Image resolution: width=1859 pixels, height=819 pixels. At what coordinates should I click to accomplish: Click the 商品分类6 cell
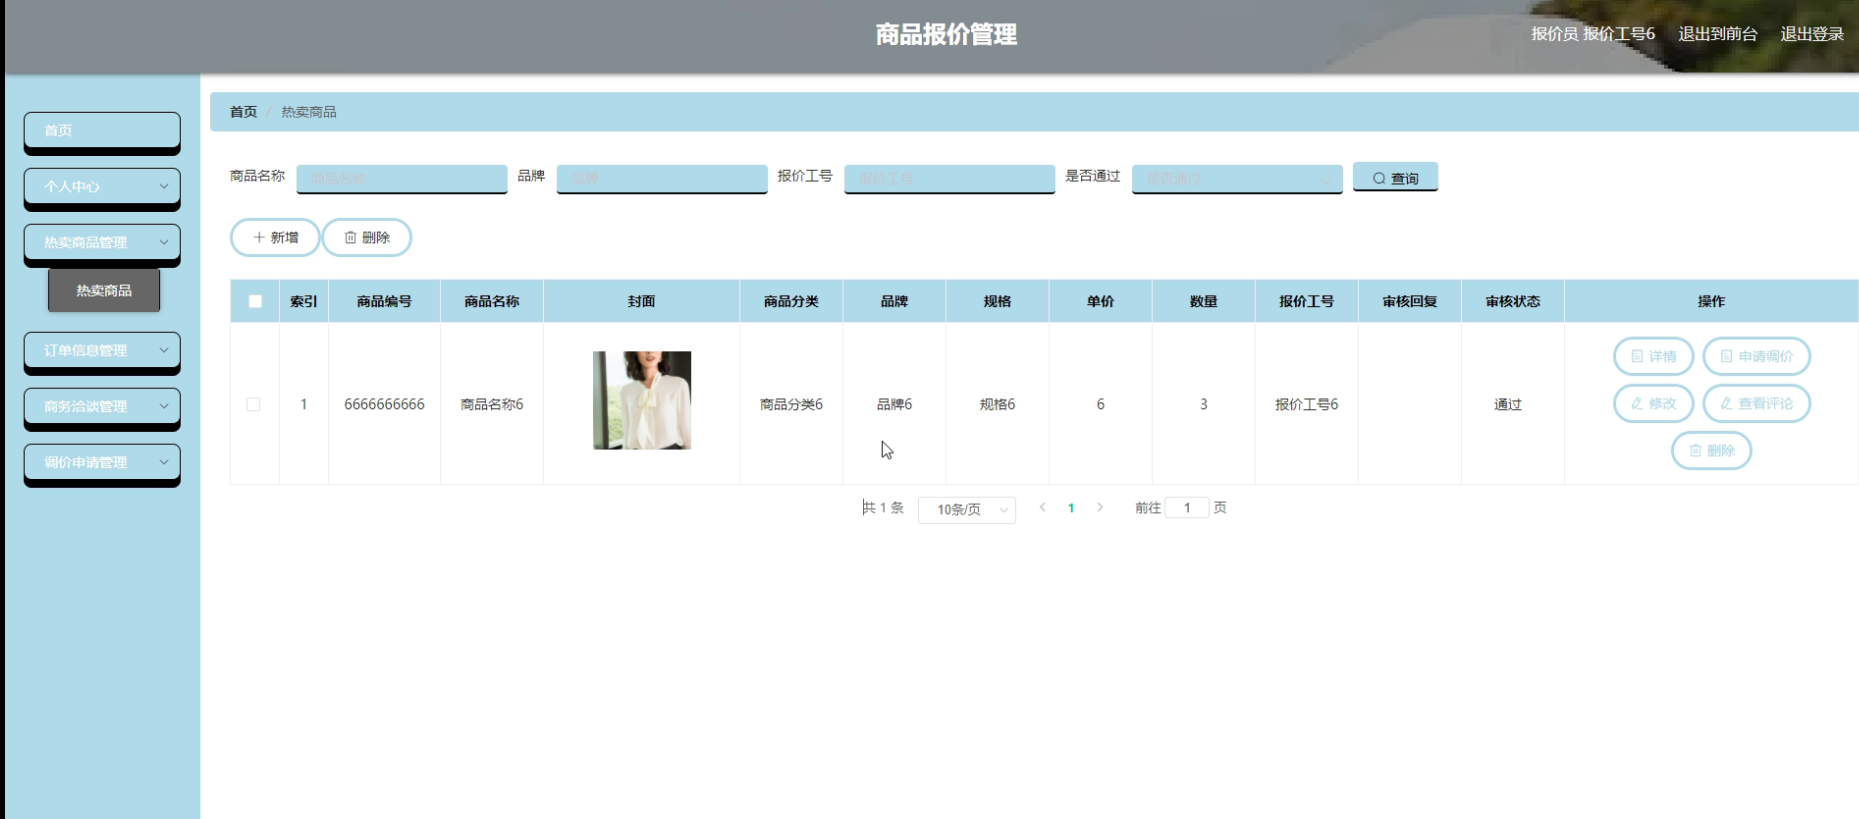791,405
